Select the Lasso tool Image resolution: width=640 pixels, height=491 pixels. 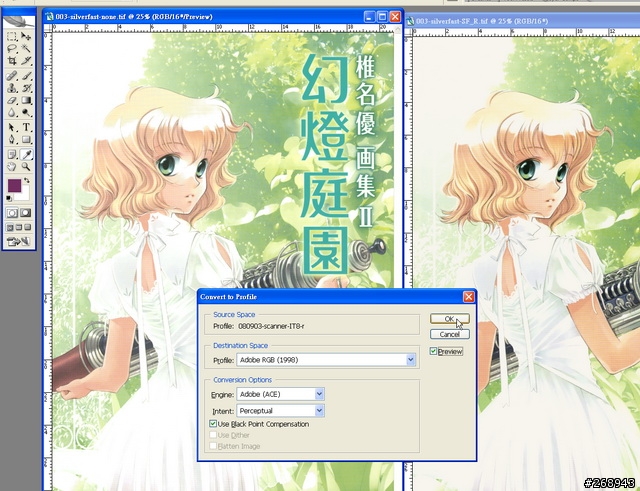pyautogui.click(x=12, y=49)
